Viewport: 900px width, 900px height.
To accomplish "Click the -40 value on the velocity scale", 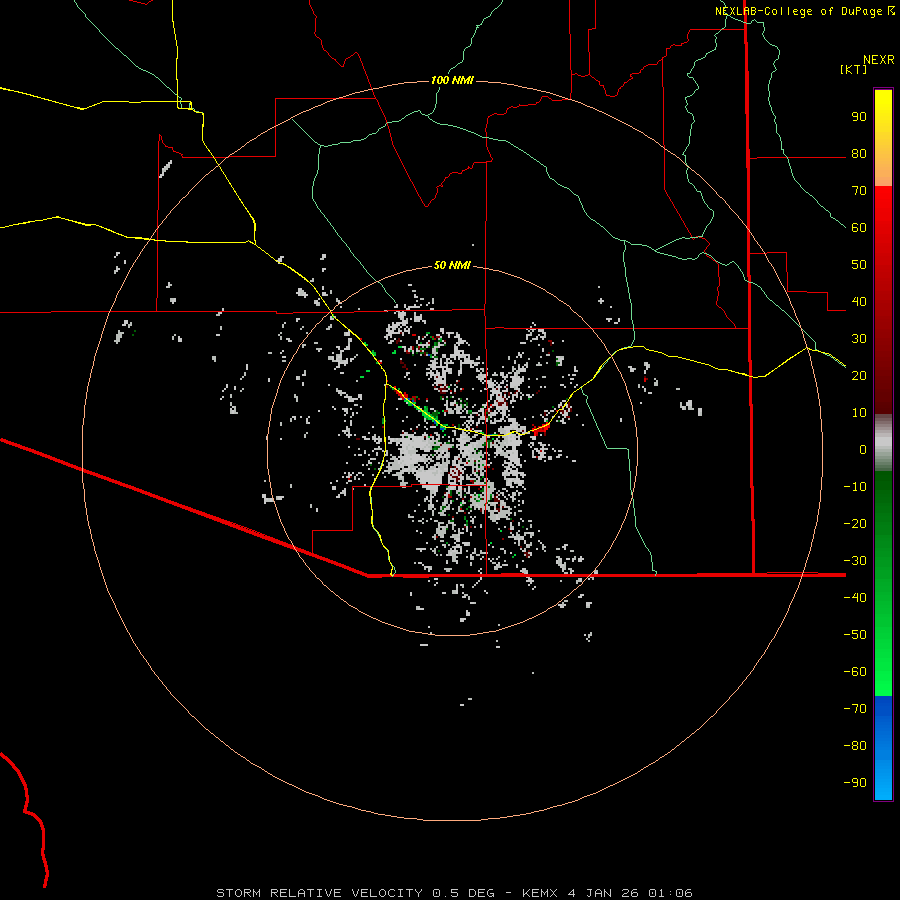I will pos(855,598).
